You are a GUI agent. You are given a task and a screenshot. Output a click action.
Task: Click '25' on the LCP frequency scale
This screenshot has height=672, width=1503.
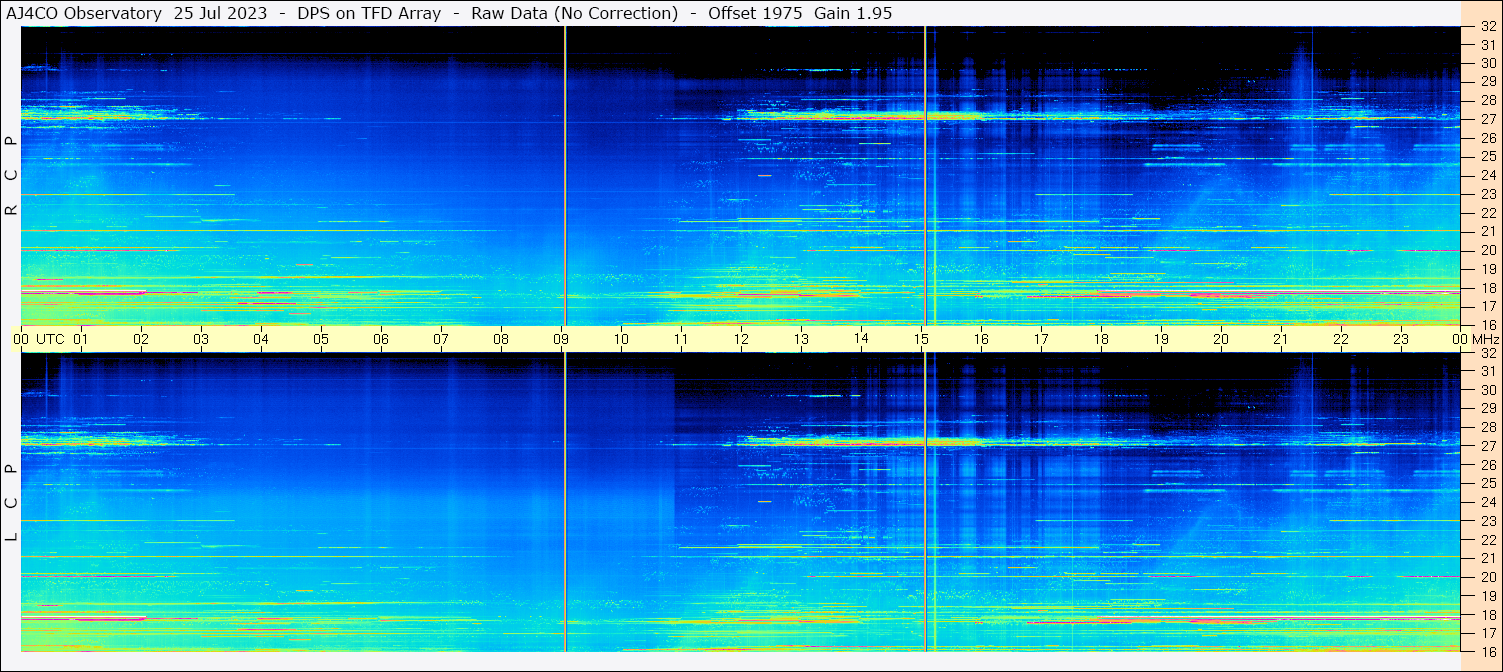point(1488,483)
